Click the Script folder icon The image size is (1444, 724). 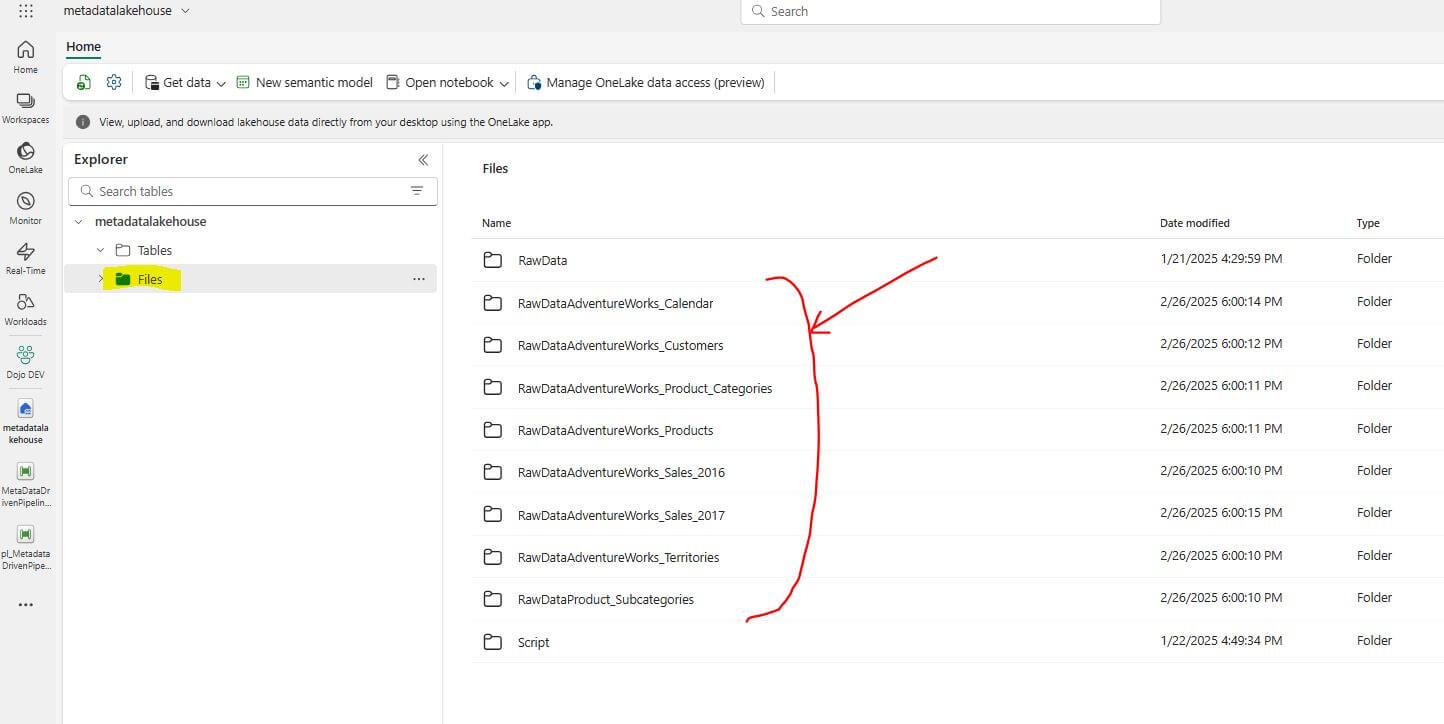492,642
